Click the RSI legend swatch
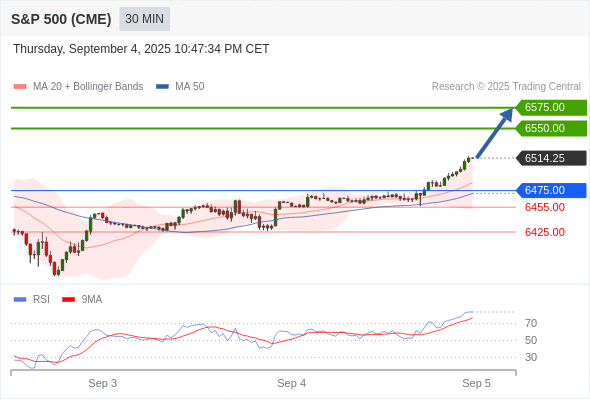The image size is (590, 400). tap(20, 300)
